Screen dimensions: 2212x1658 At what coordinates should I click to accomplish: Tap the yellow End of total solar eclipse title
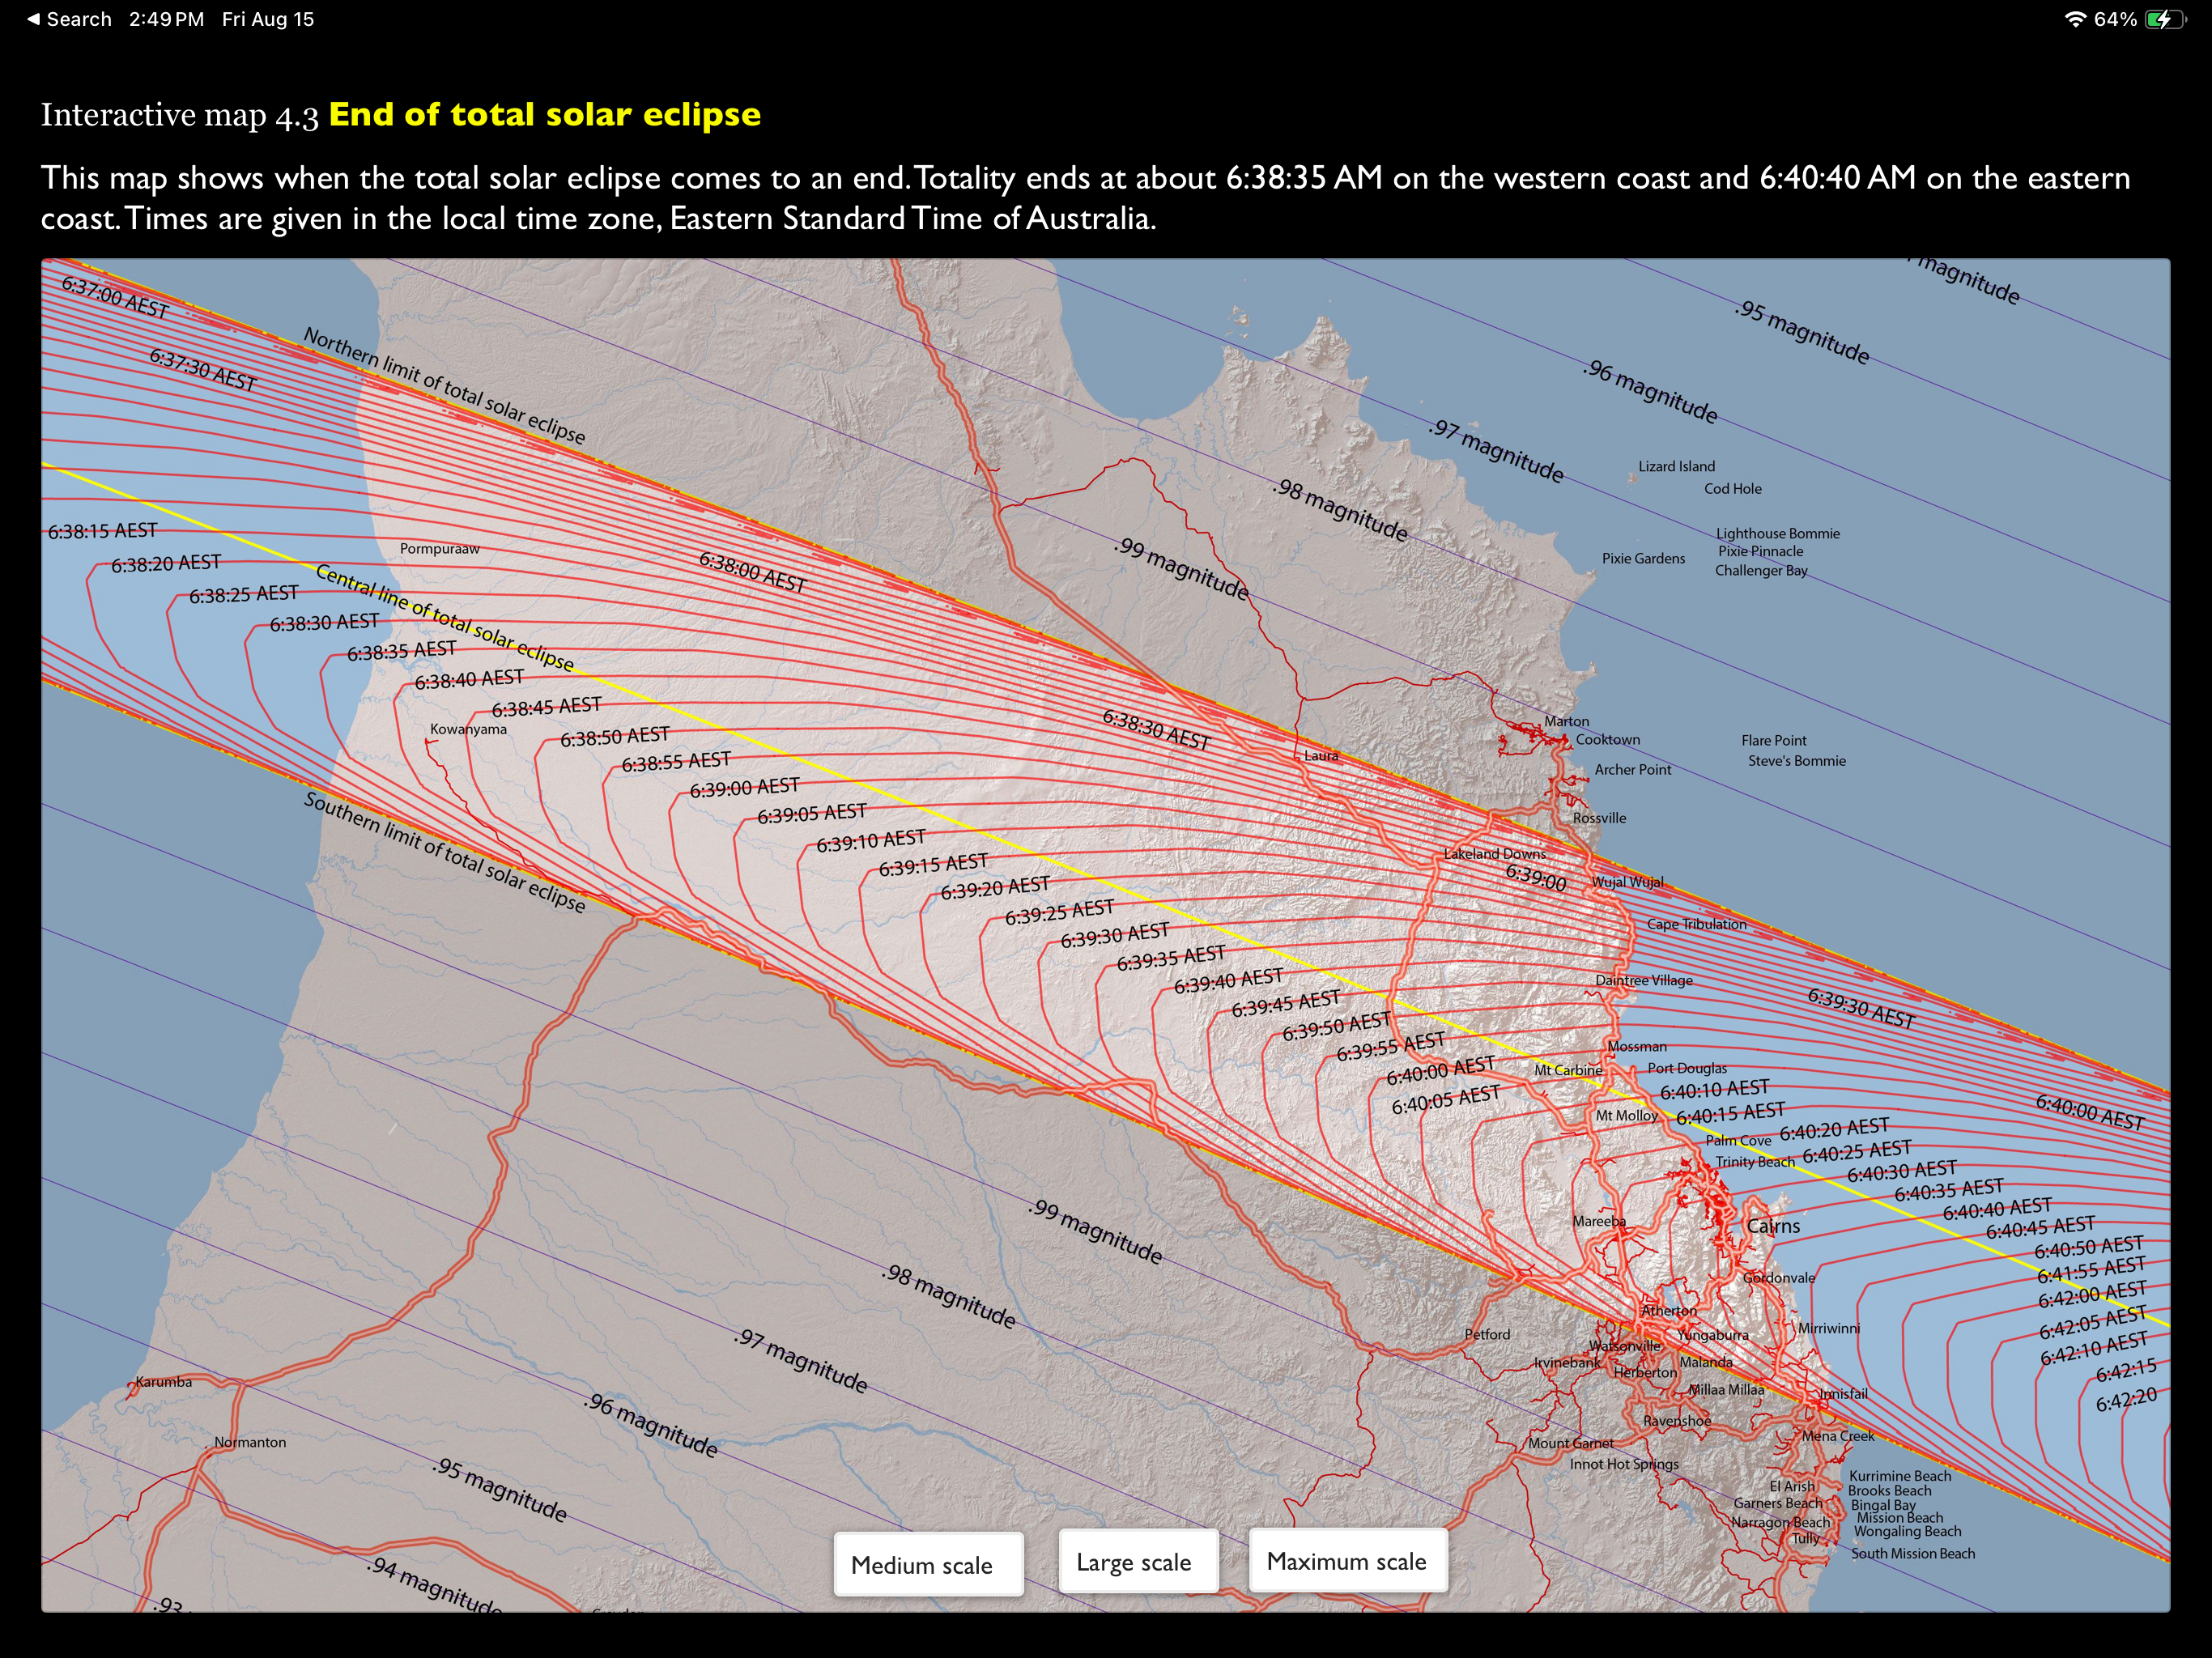coord(544,114)
